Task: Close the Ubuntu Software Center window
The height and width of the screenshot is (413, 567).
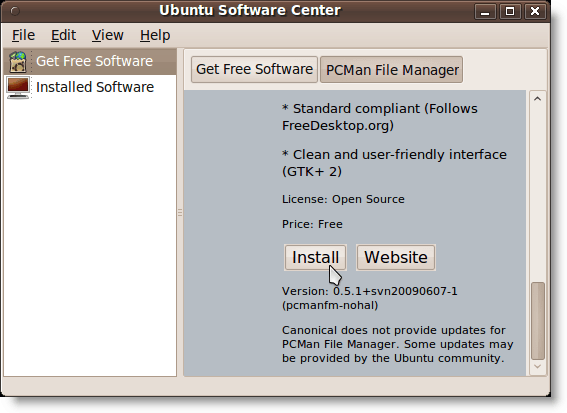Action: [535, 12]
